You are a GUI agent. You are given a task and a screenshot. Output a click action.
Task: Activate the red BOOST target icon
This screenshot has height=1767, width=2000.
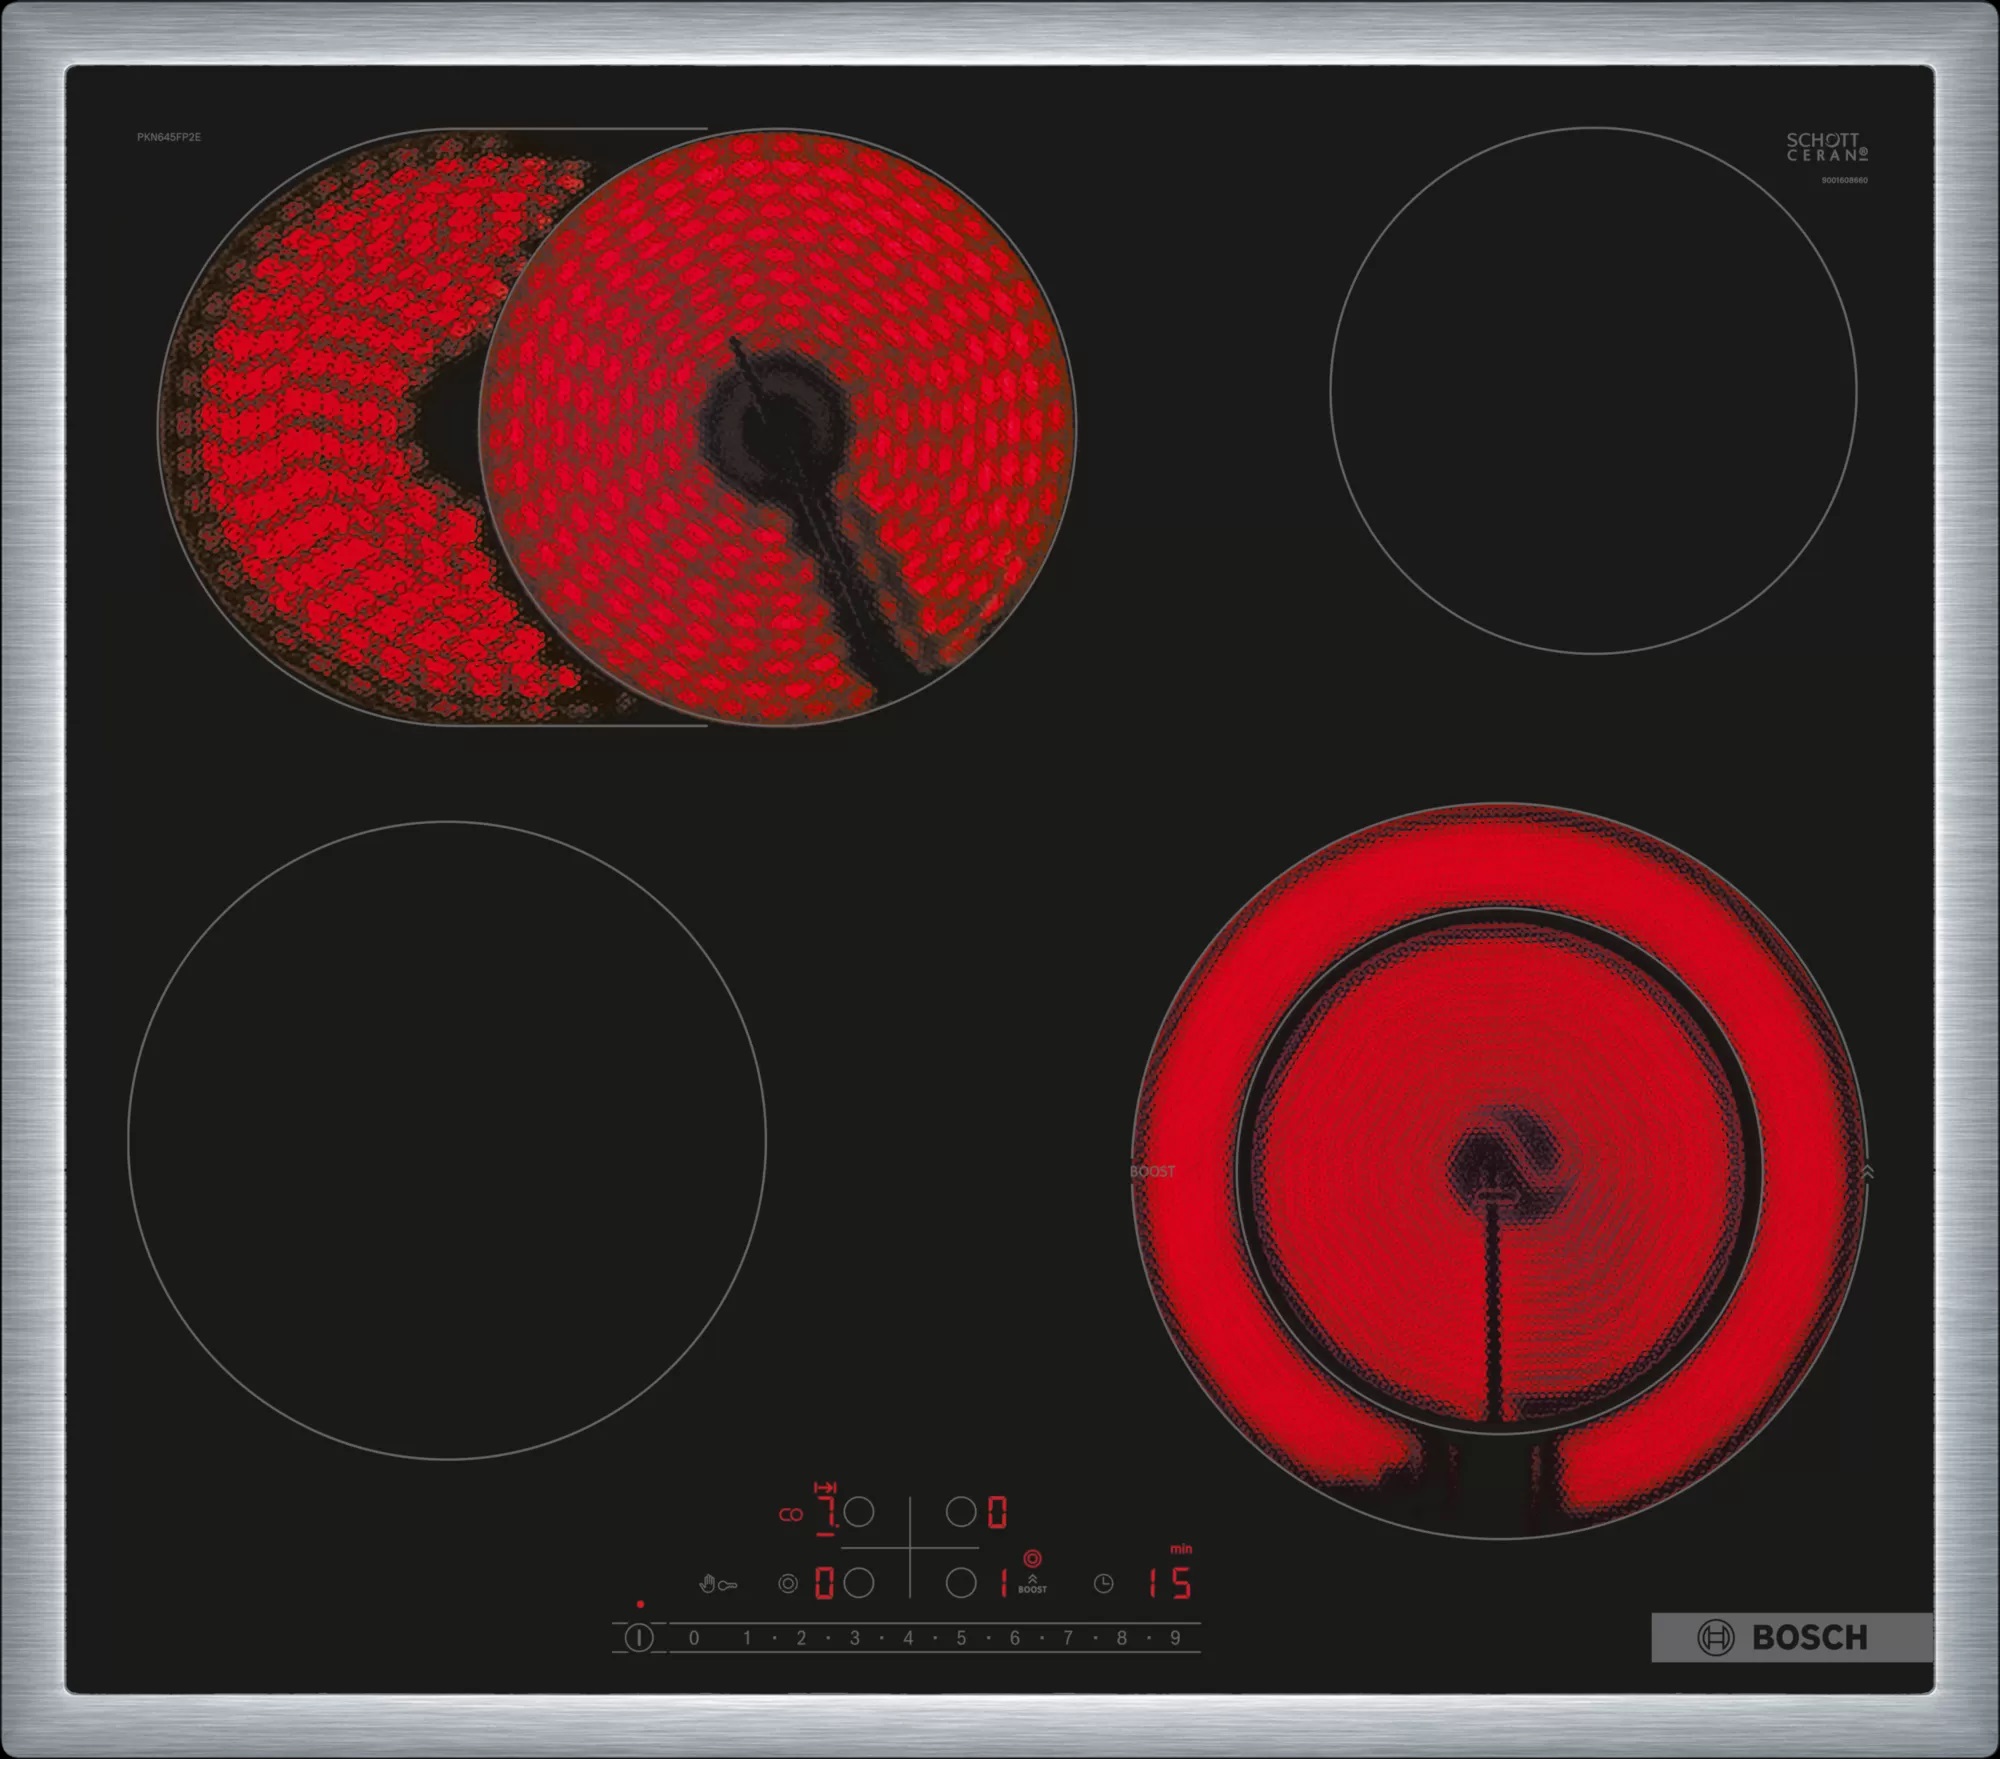coord(1033,1560)
